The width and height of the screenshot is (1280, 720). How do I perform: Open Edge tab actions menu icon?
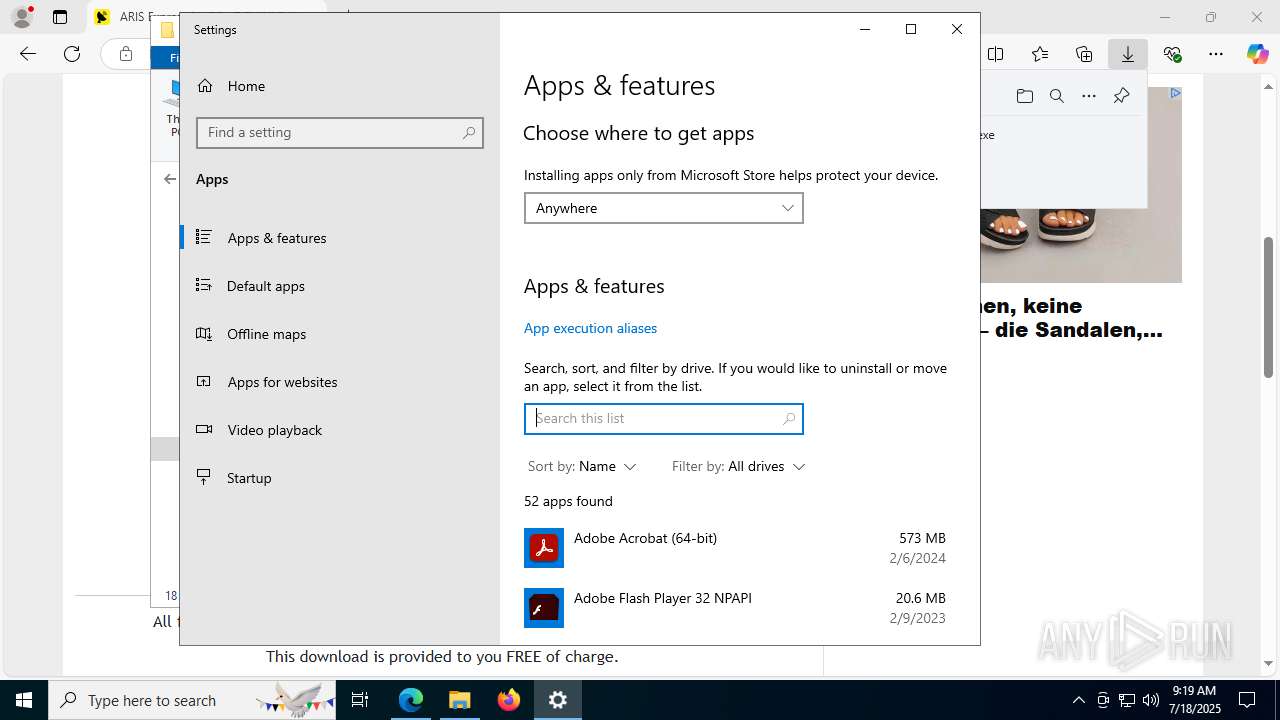point(60,17)
